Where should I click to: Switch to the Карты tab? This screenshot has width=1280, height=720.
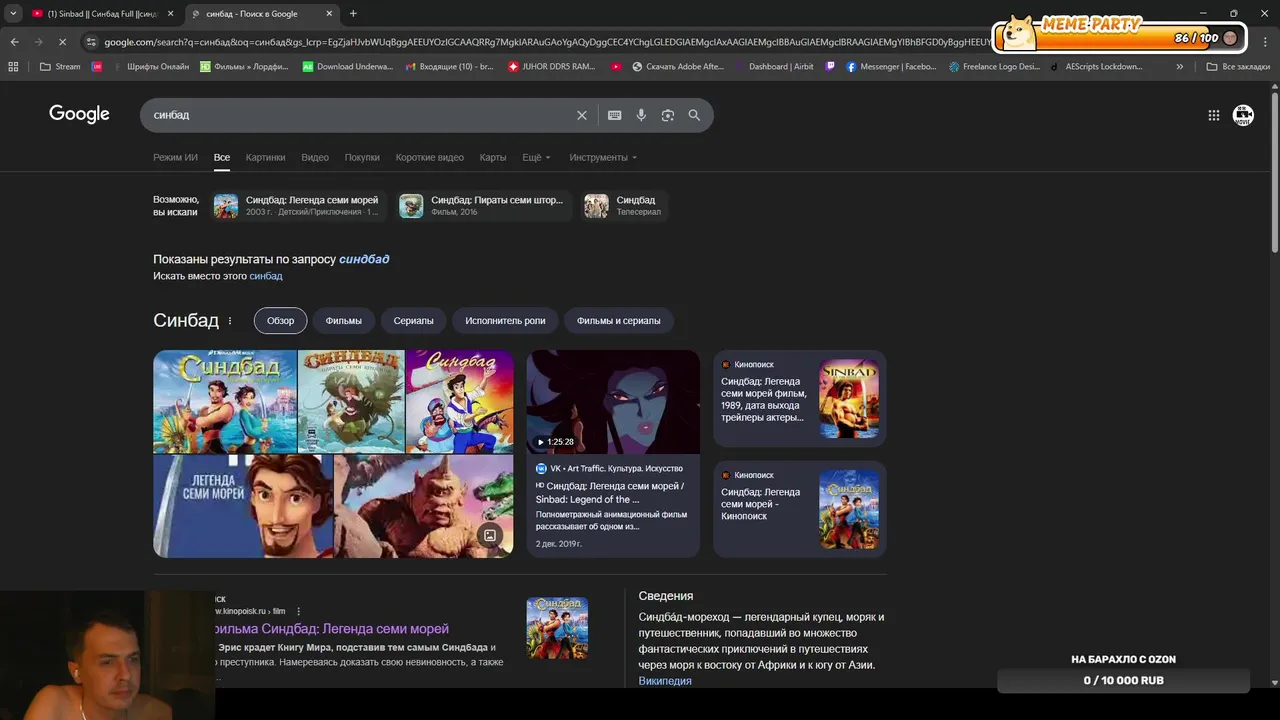(493, 157)
